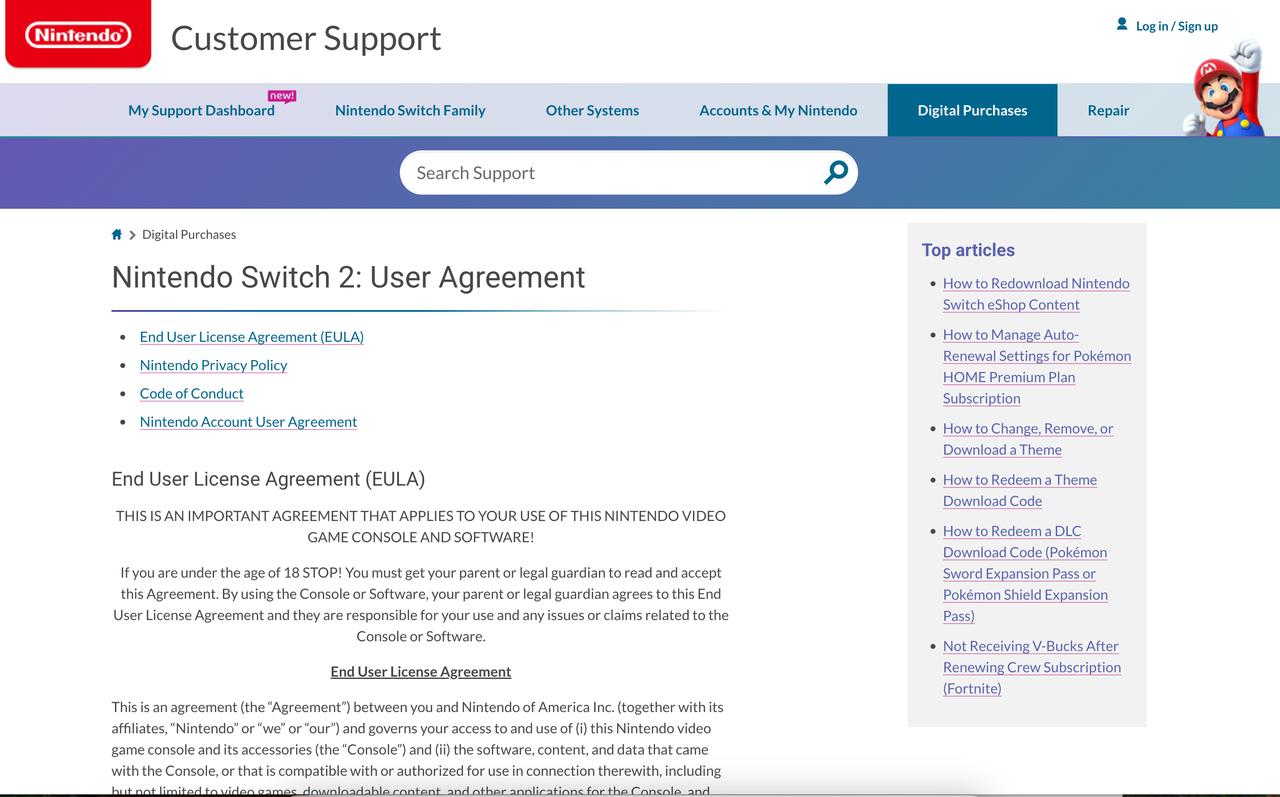The image size is (1280, 797).
Task: Click the user account icon beside Log in
Action: coord(1122,24)
